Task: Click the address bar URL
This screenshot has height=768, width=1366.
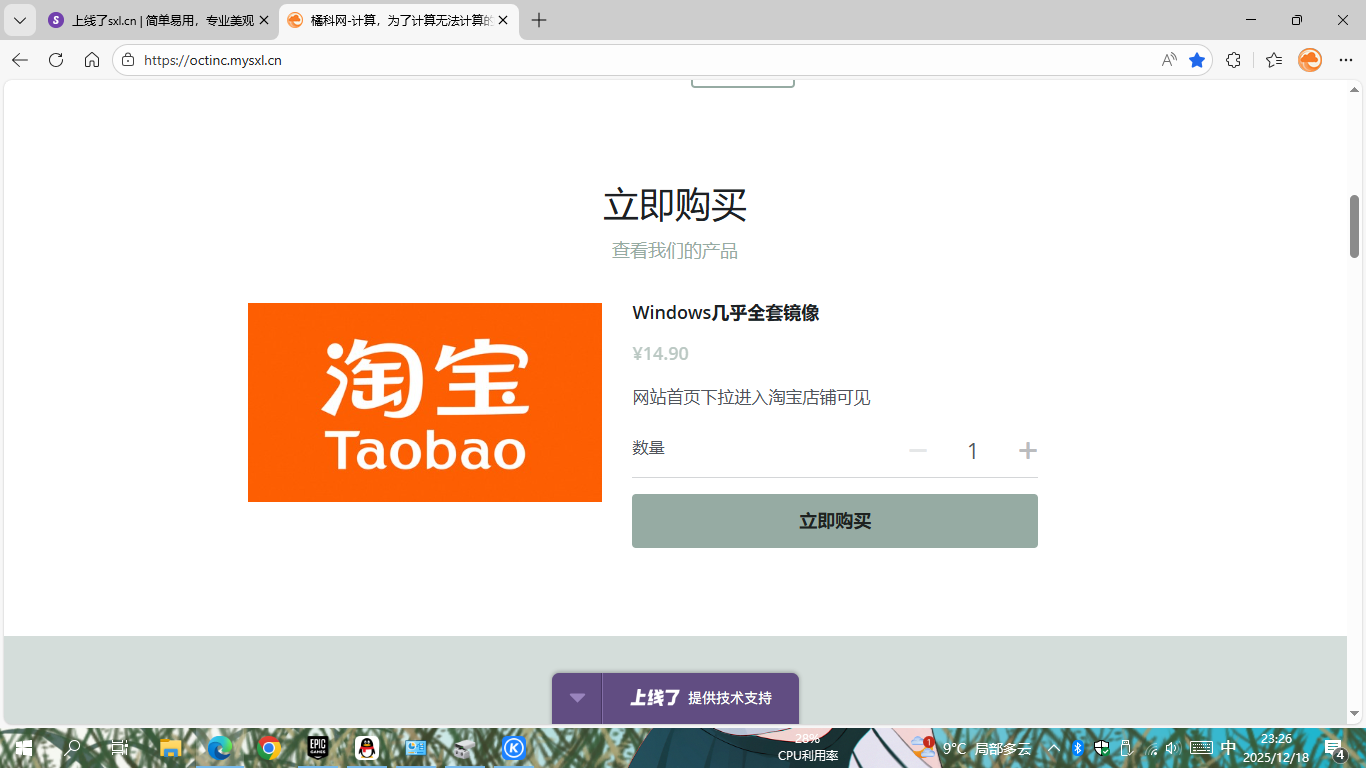Action: click(213, 60)
